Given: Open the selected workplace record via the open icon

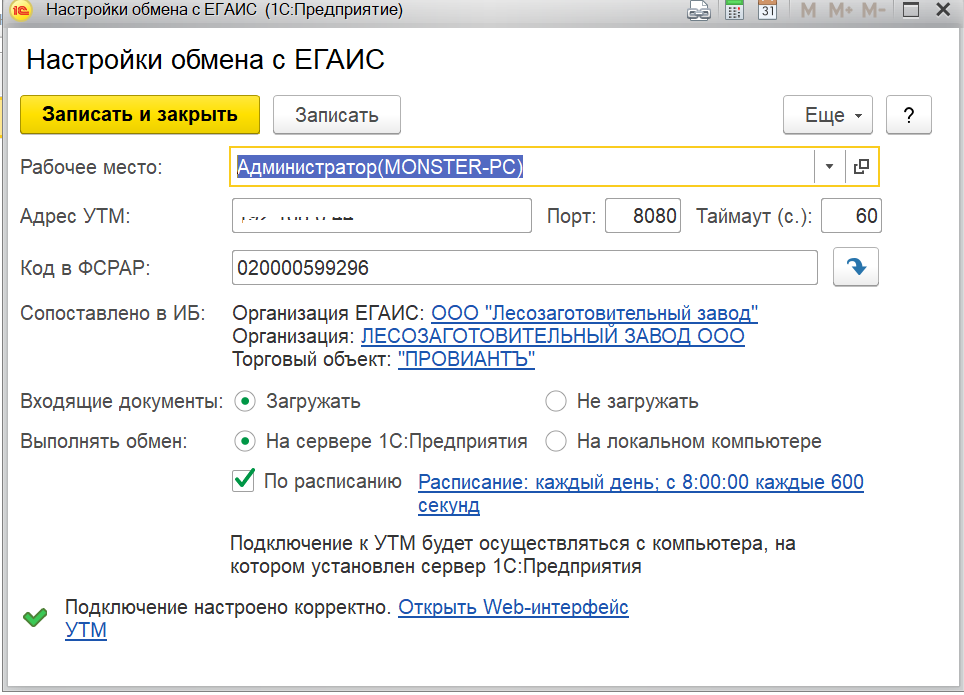Looking at the screenshot, I should coord(862,166).
